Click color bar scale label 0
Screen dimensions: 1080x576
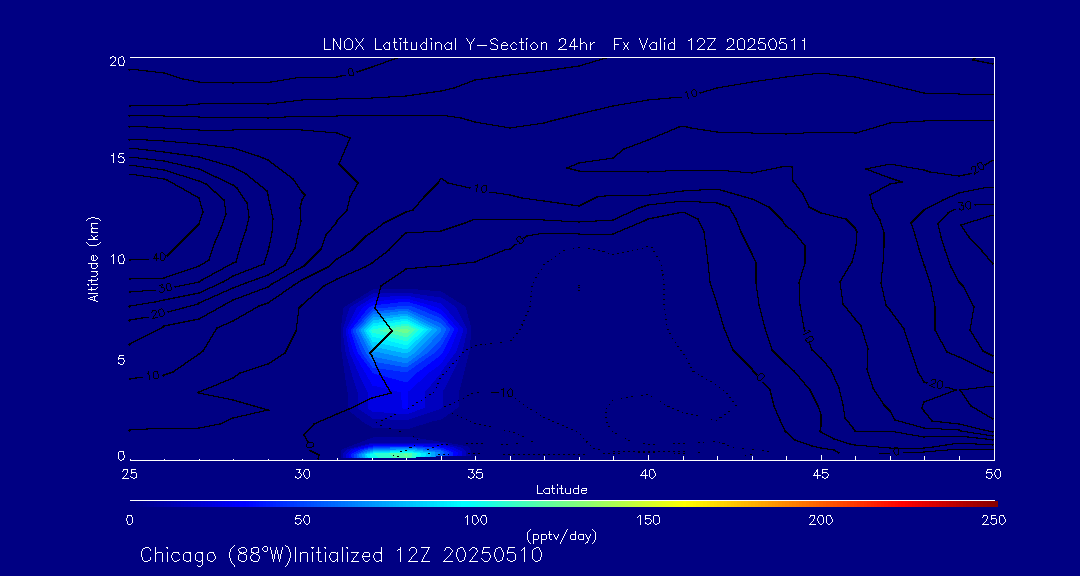pyautogui.click(x=129, y=520)
